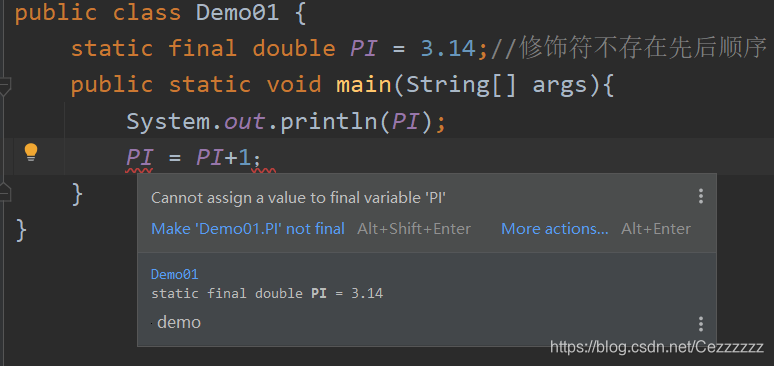Click the italic out field in System.out
This screenshot has height=366, width=774.
[245, 122]
